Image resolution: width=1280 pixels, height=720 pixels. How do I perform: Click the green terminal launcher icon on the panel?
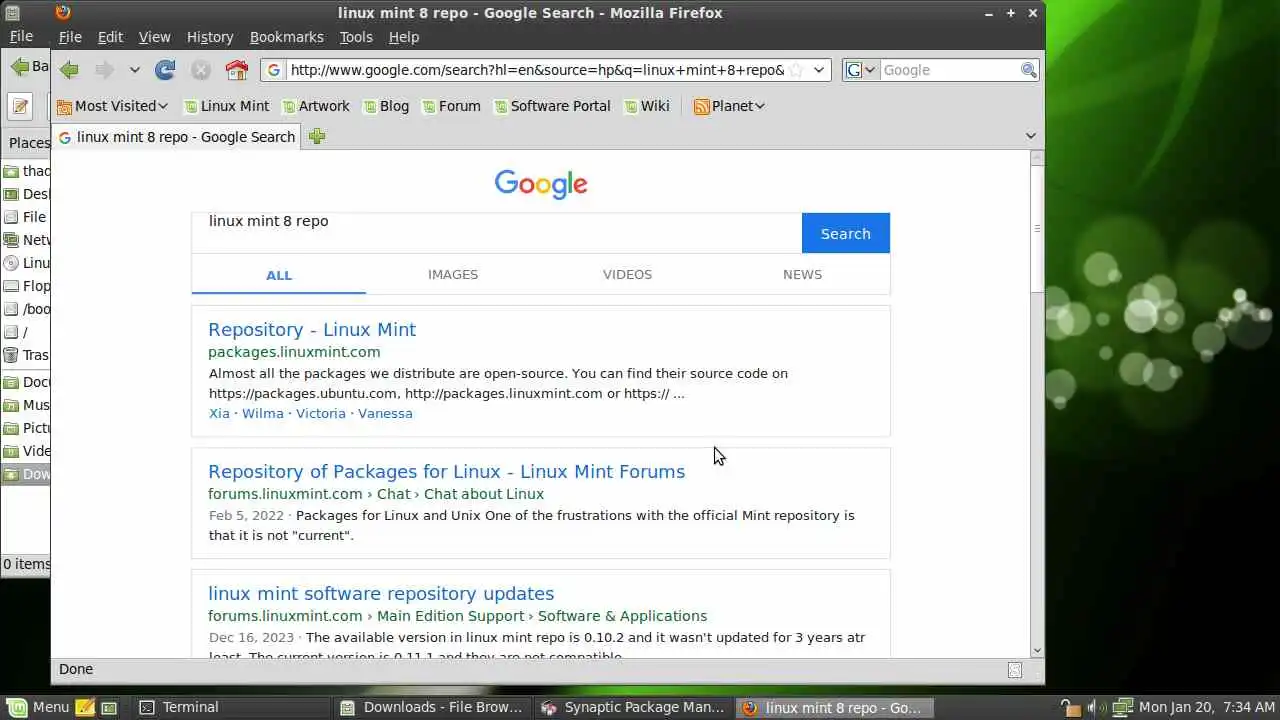click(x=109, y=707)
